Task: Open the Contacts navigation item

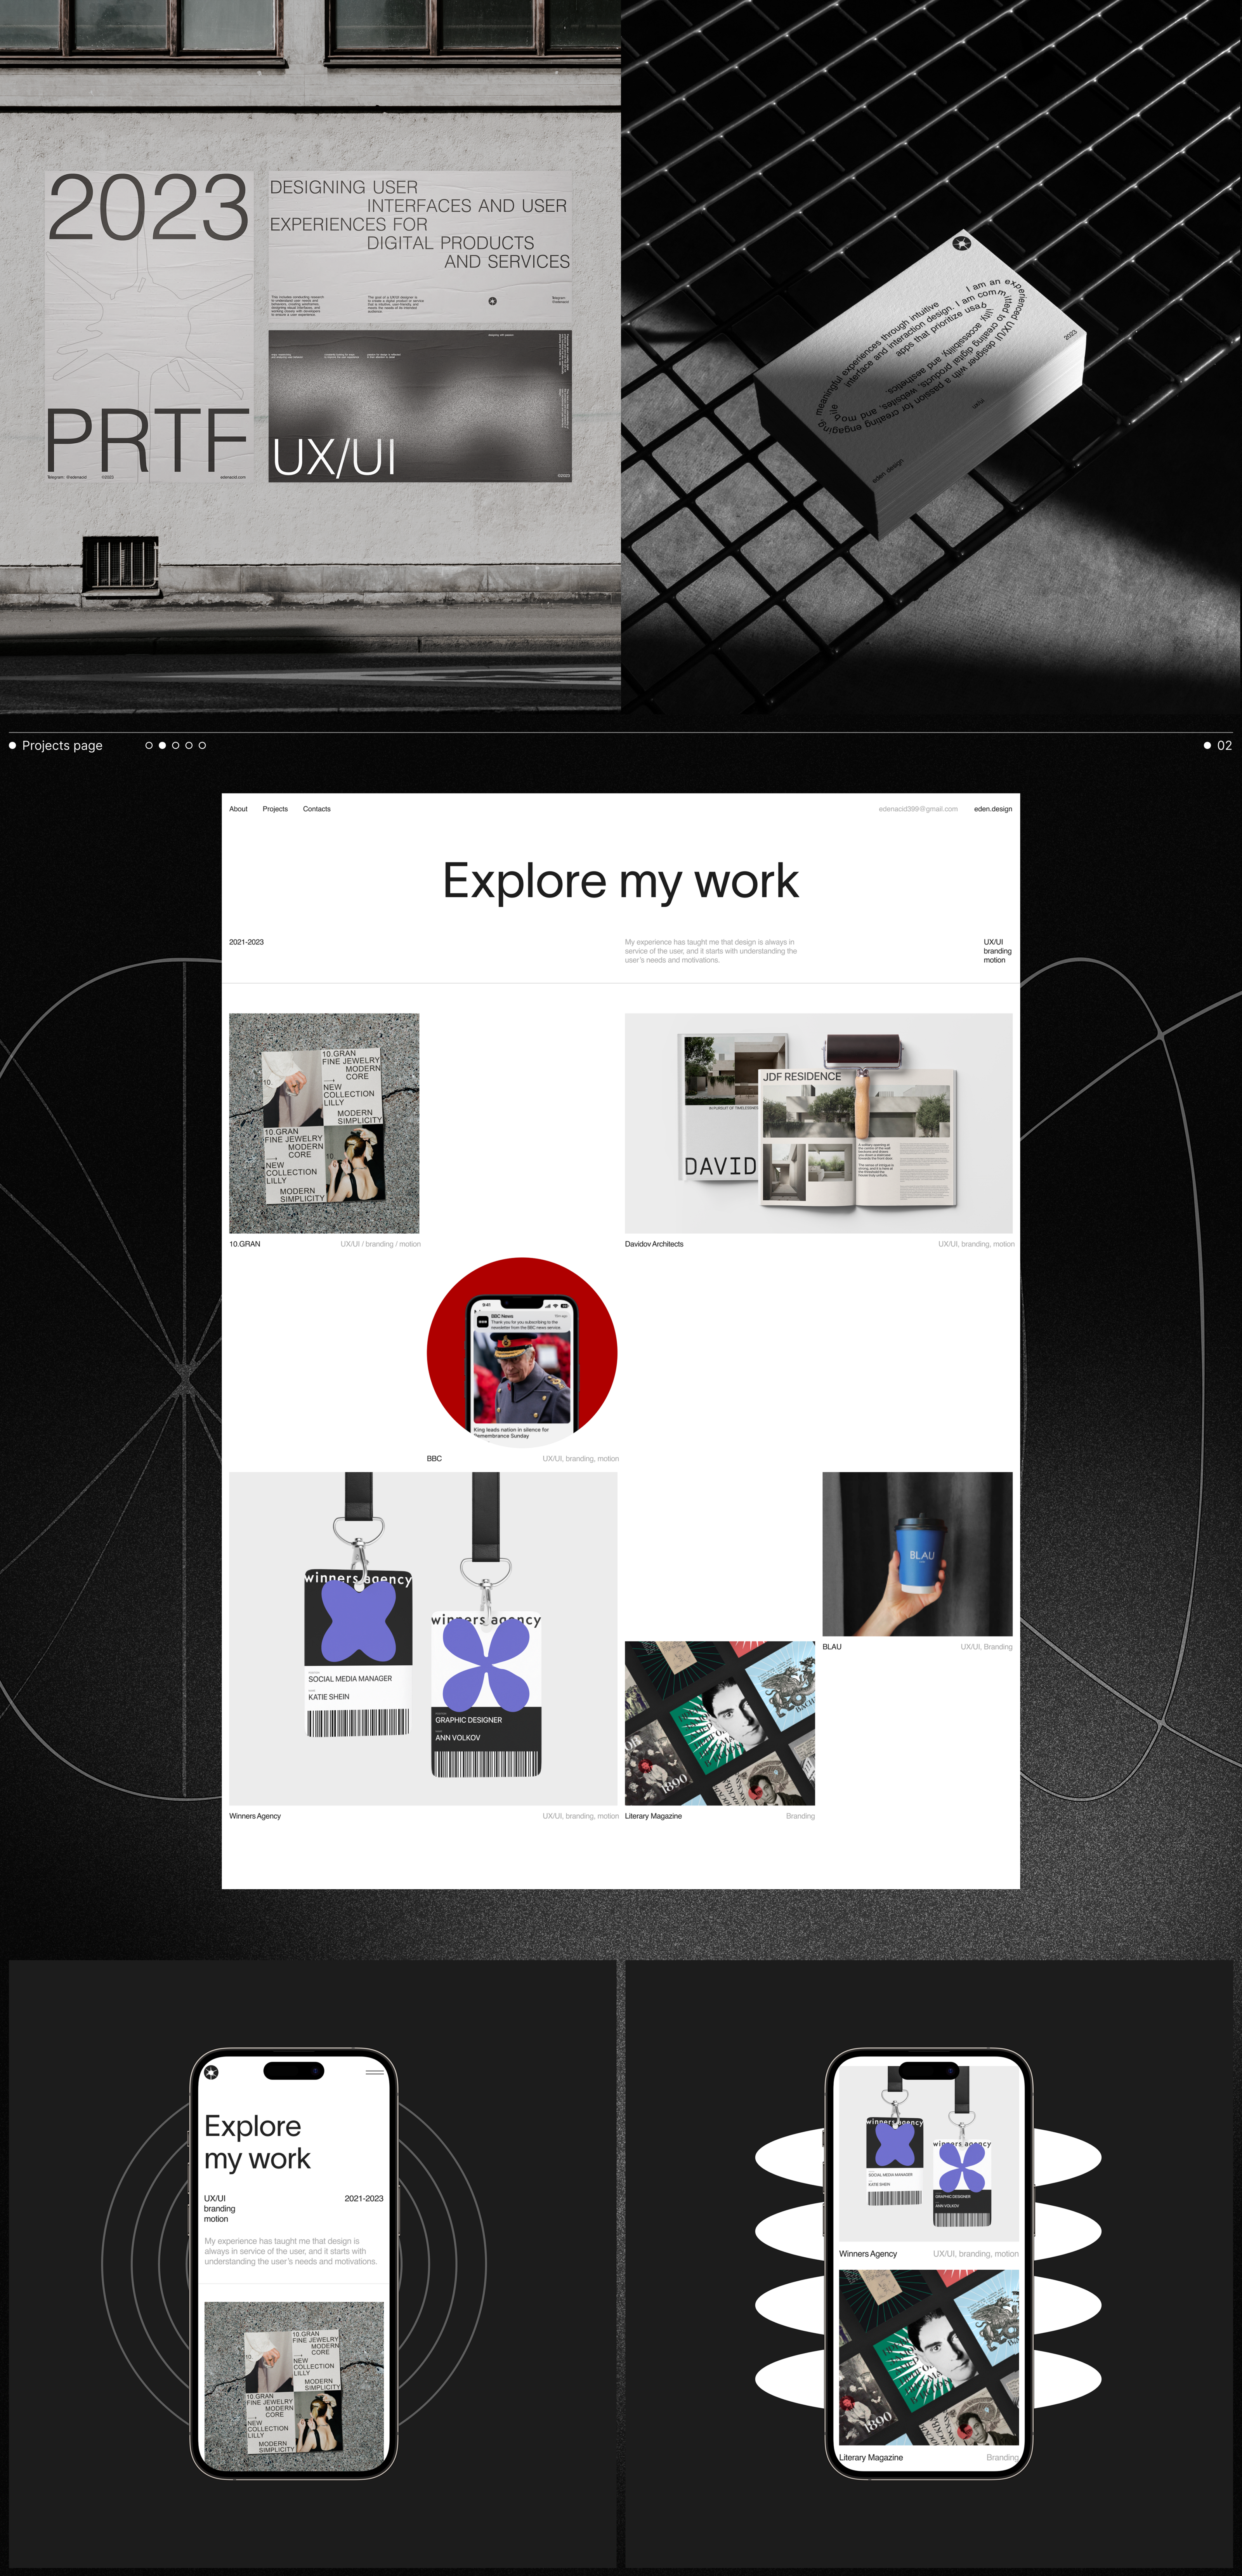Action: tap(317, 809)
